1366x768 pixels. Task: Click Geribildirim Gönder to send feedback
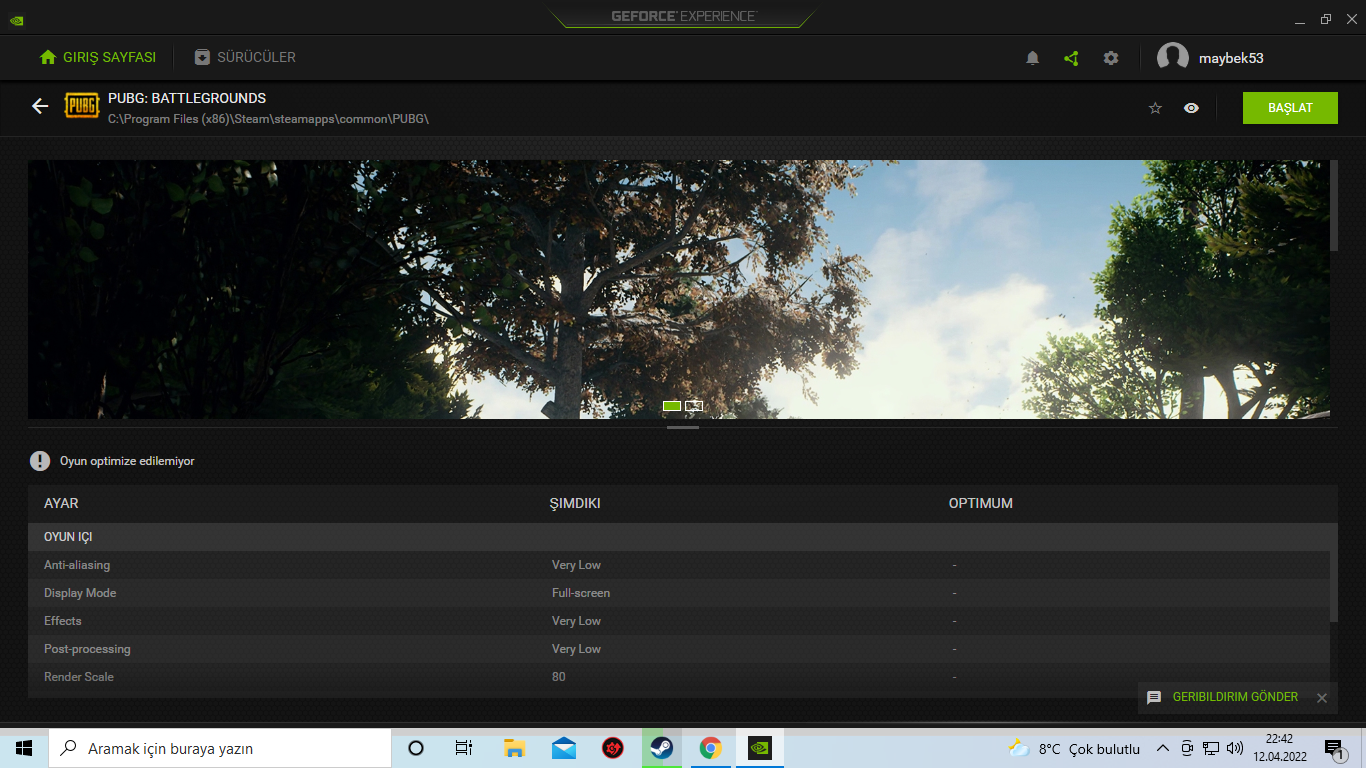coord(1235,697)
